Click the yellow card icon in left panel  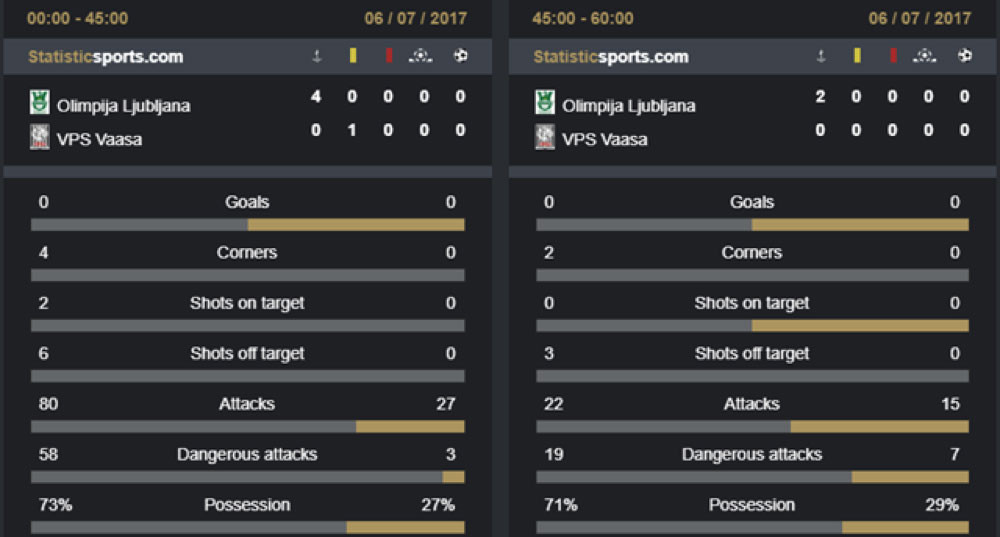point(353,55)
